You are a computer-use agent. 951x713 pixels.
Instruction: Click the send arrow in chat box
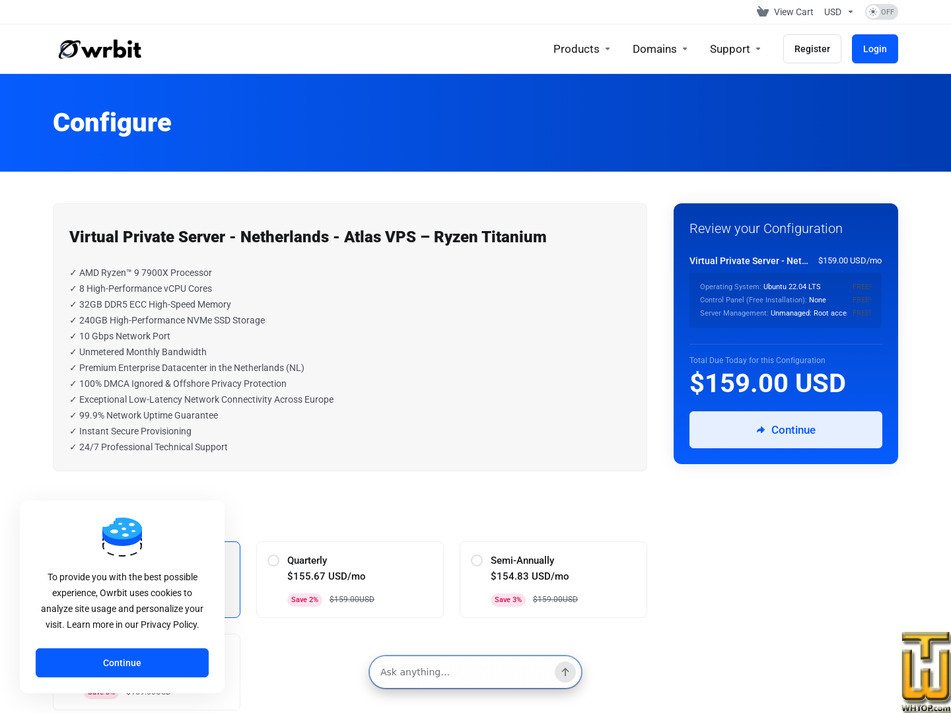[565, 672]
